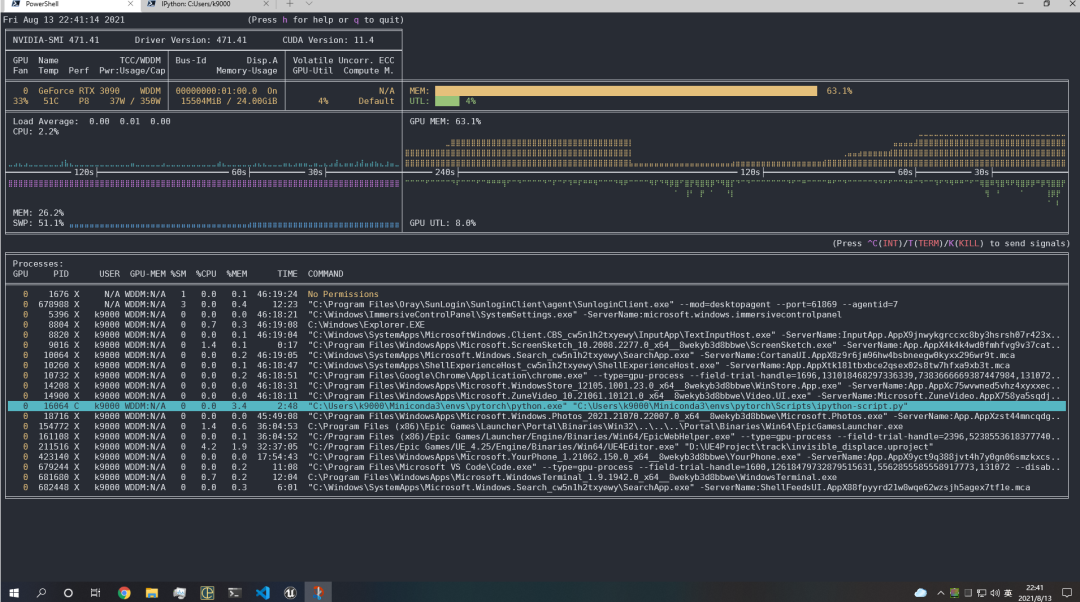Select the No Permissions process row
Screen dimensions: 1080x602
click(x=537, y=294)
